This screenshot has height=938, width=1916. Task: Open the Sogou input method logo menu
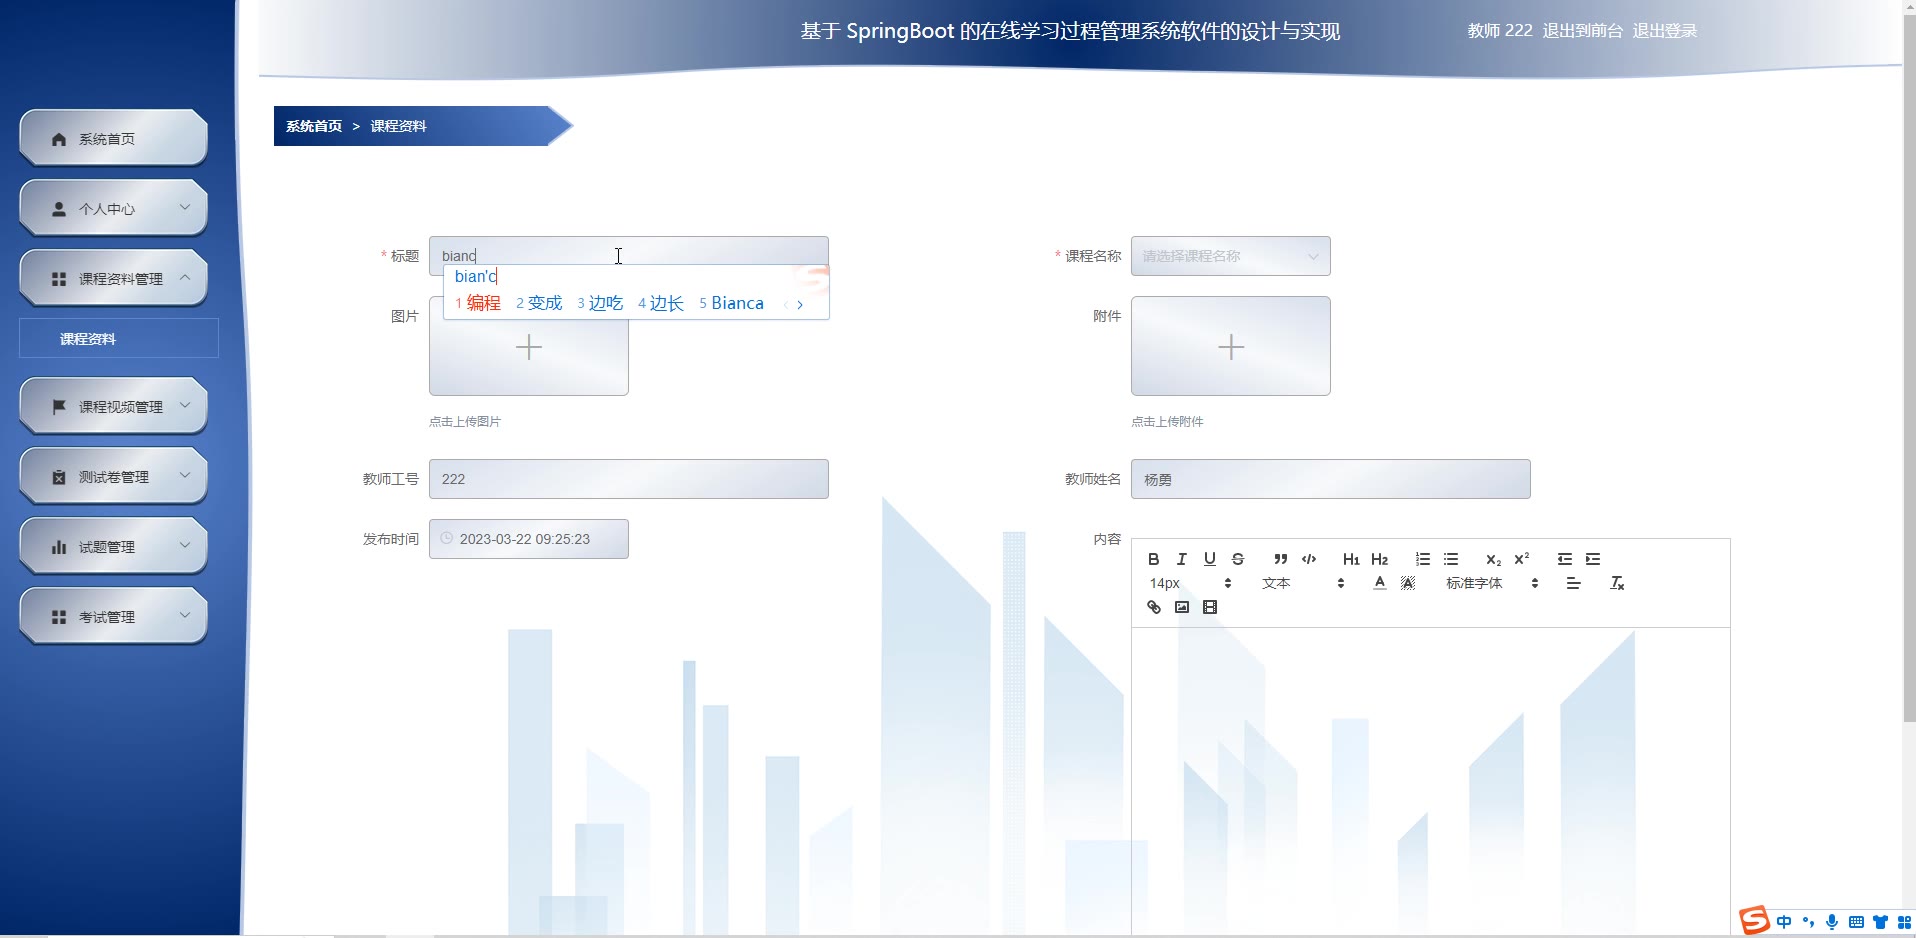1754,921
